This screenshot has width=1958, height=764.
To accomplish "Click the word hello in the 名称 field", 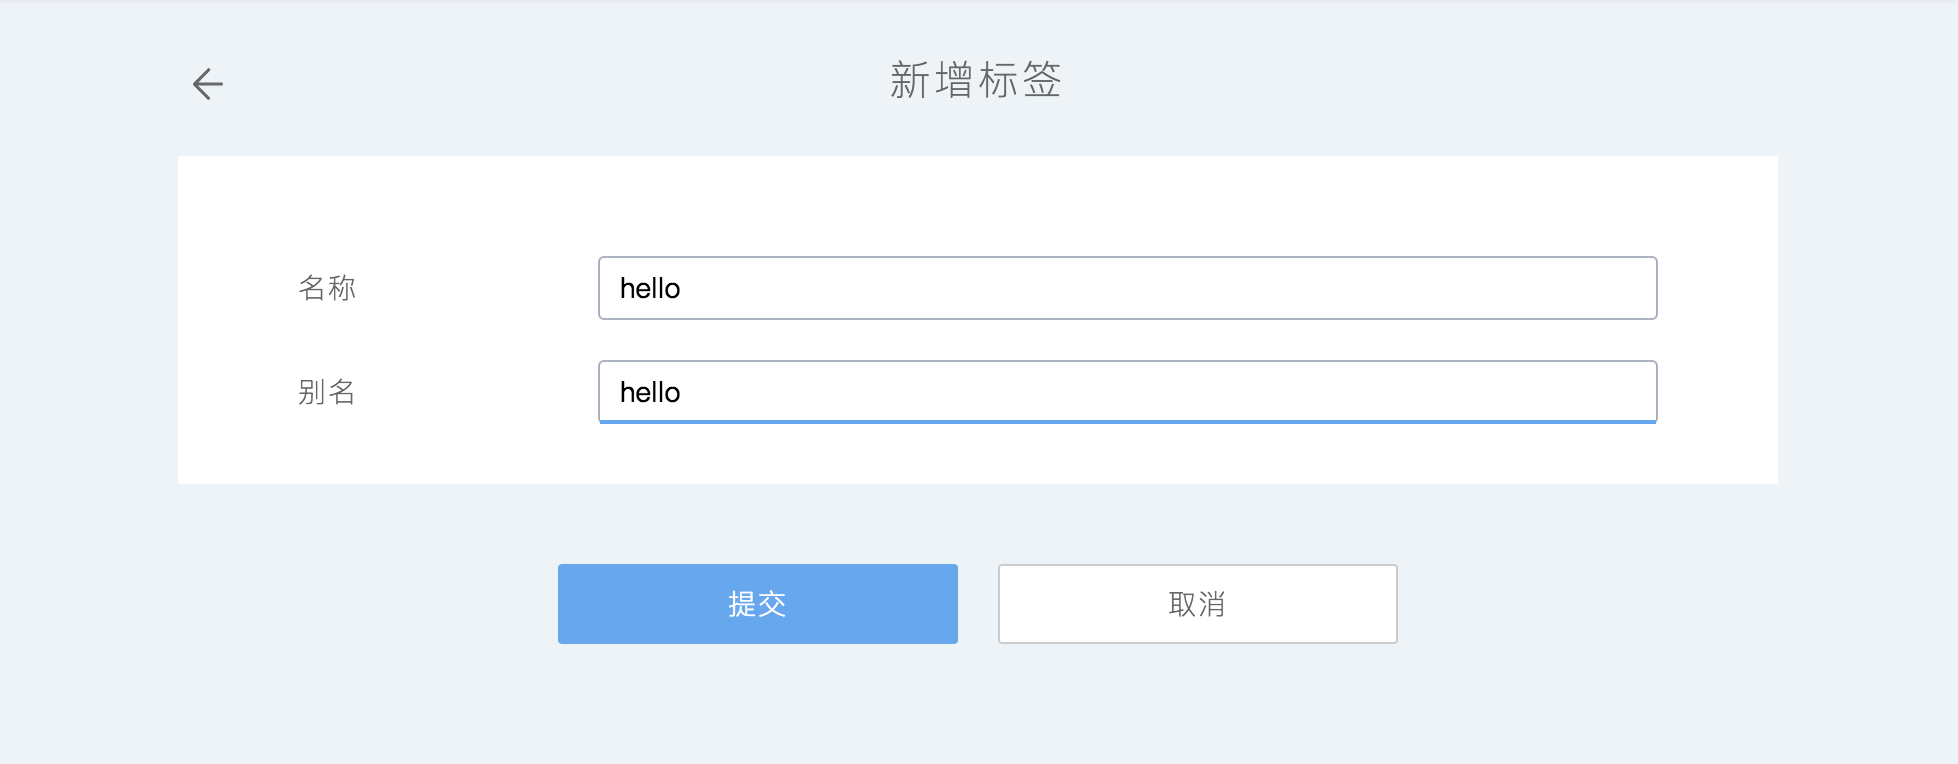I will point(650,289).
